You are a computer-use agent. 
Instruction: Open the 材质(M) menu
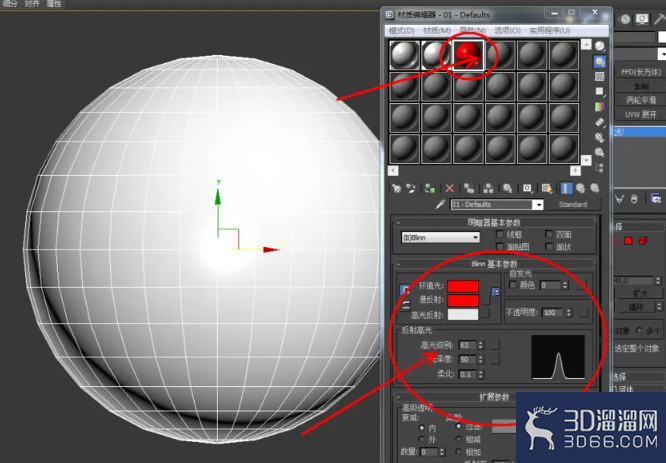[x=437, y=31]
